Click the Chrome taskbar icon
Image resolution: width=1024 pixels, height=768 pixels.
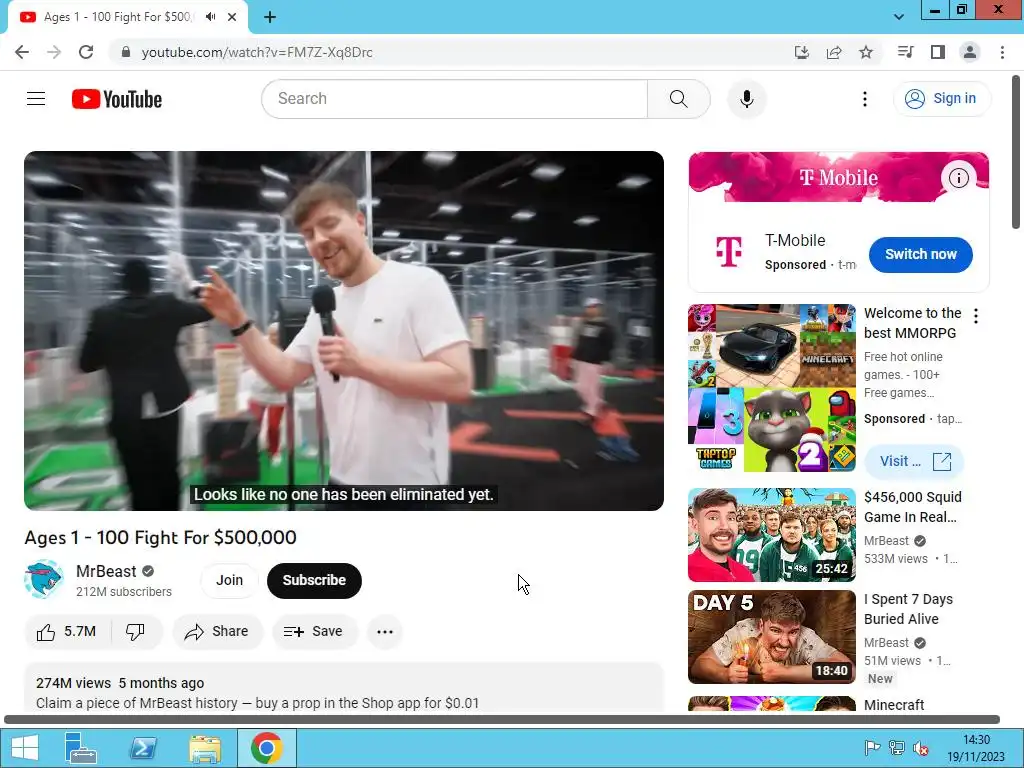[x=266, y=748]
